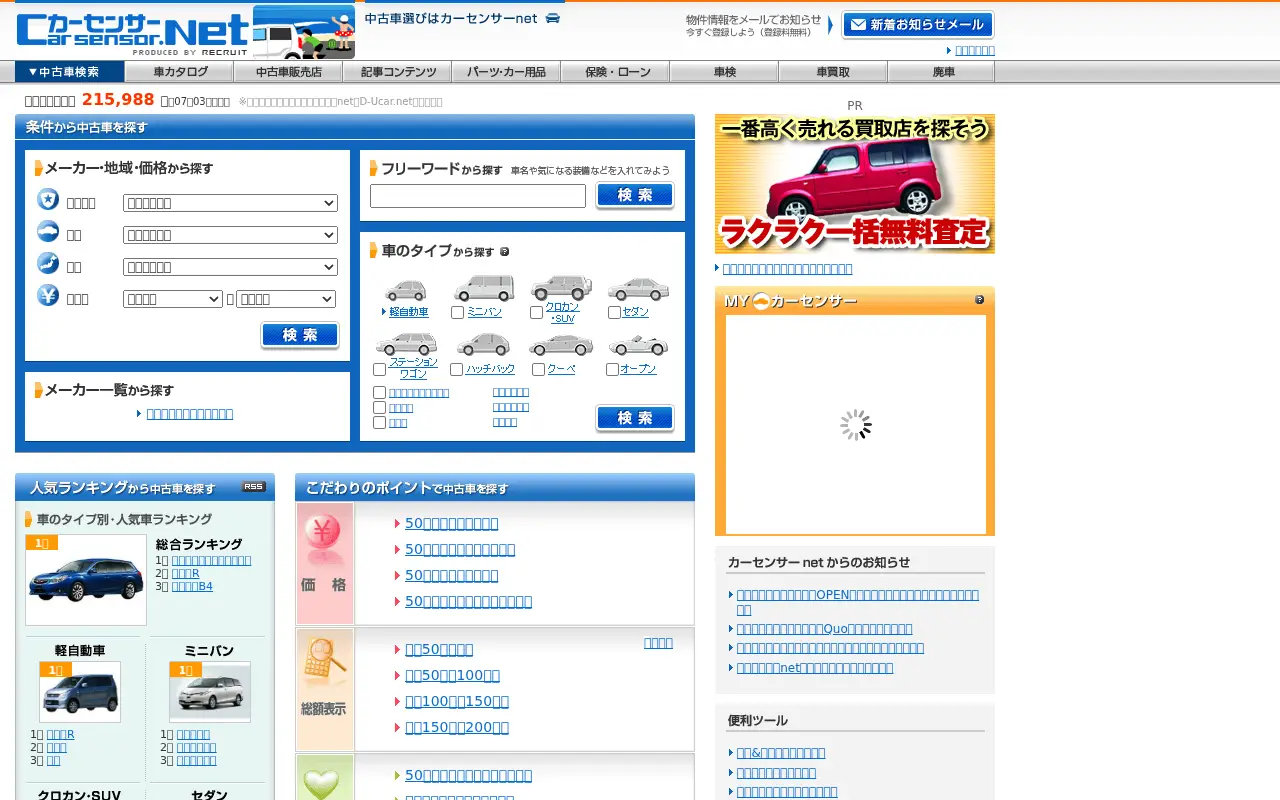This screenshot has height=800, width=1280.
Task: Open help icon beside 車のタイプから探す
Action: [504, 252]
